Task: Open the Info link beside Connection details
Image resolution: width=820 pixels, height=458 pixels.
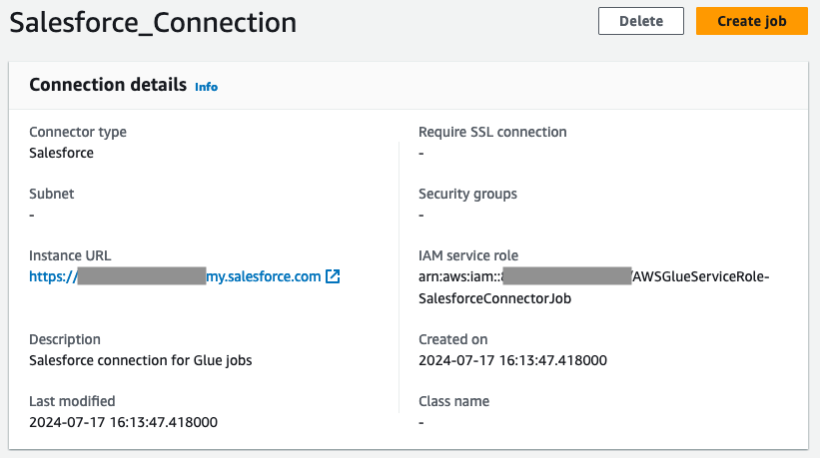Action: 206,87
